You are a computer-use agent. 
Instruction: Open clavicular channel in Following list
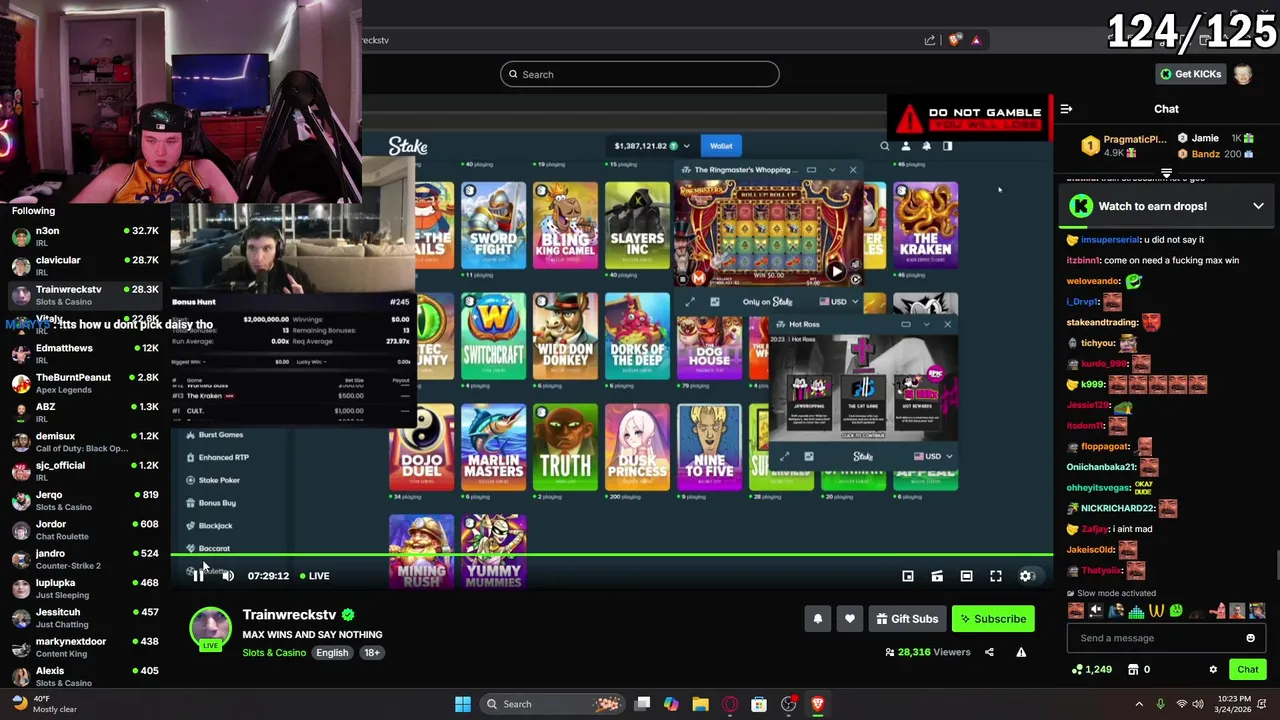[x=85, y=265]
